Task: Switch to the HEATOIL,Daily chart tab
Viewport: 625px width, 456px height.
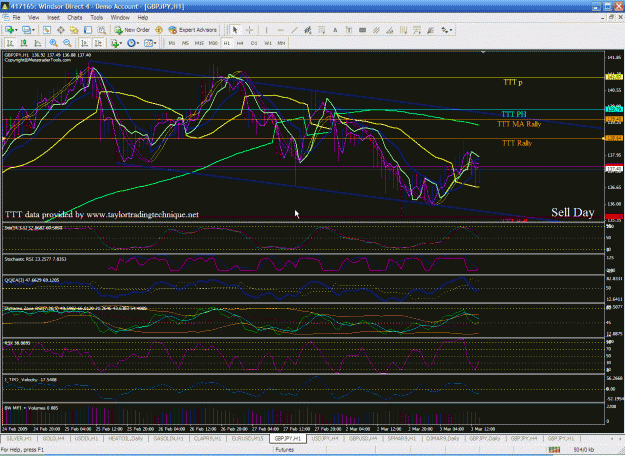Action: [125, 438]
